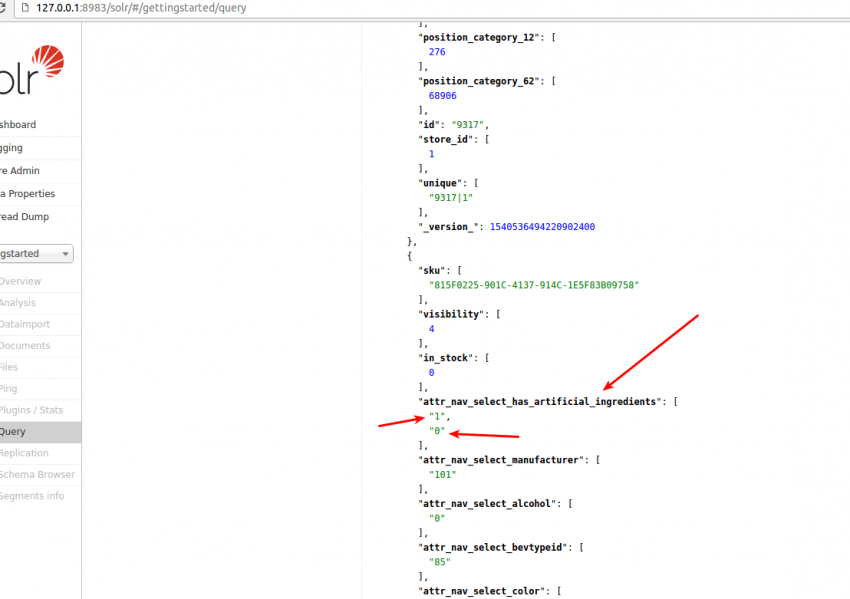The height and width of the screenshot is (599, 850).
Task: Click the in_stock value 0
Action: click(432, 373)
